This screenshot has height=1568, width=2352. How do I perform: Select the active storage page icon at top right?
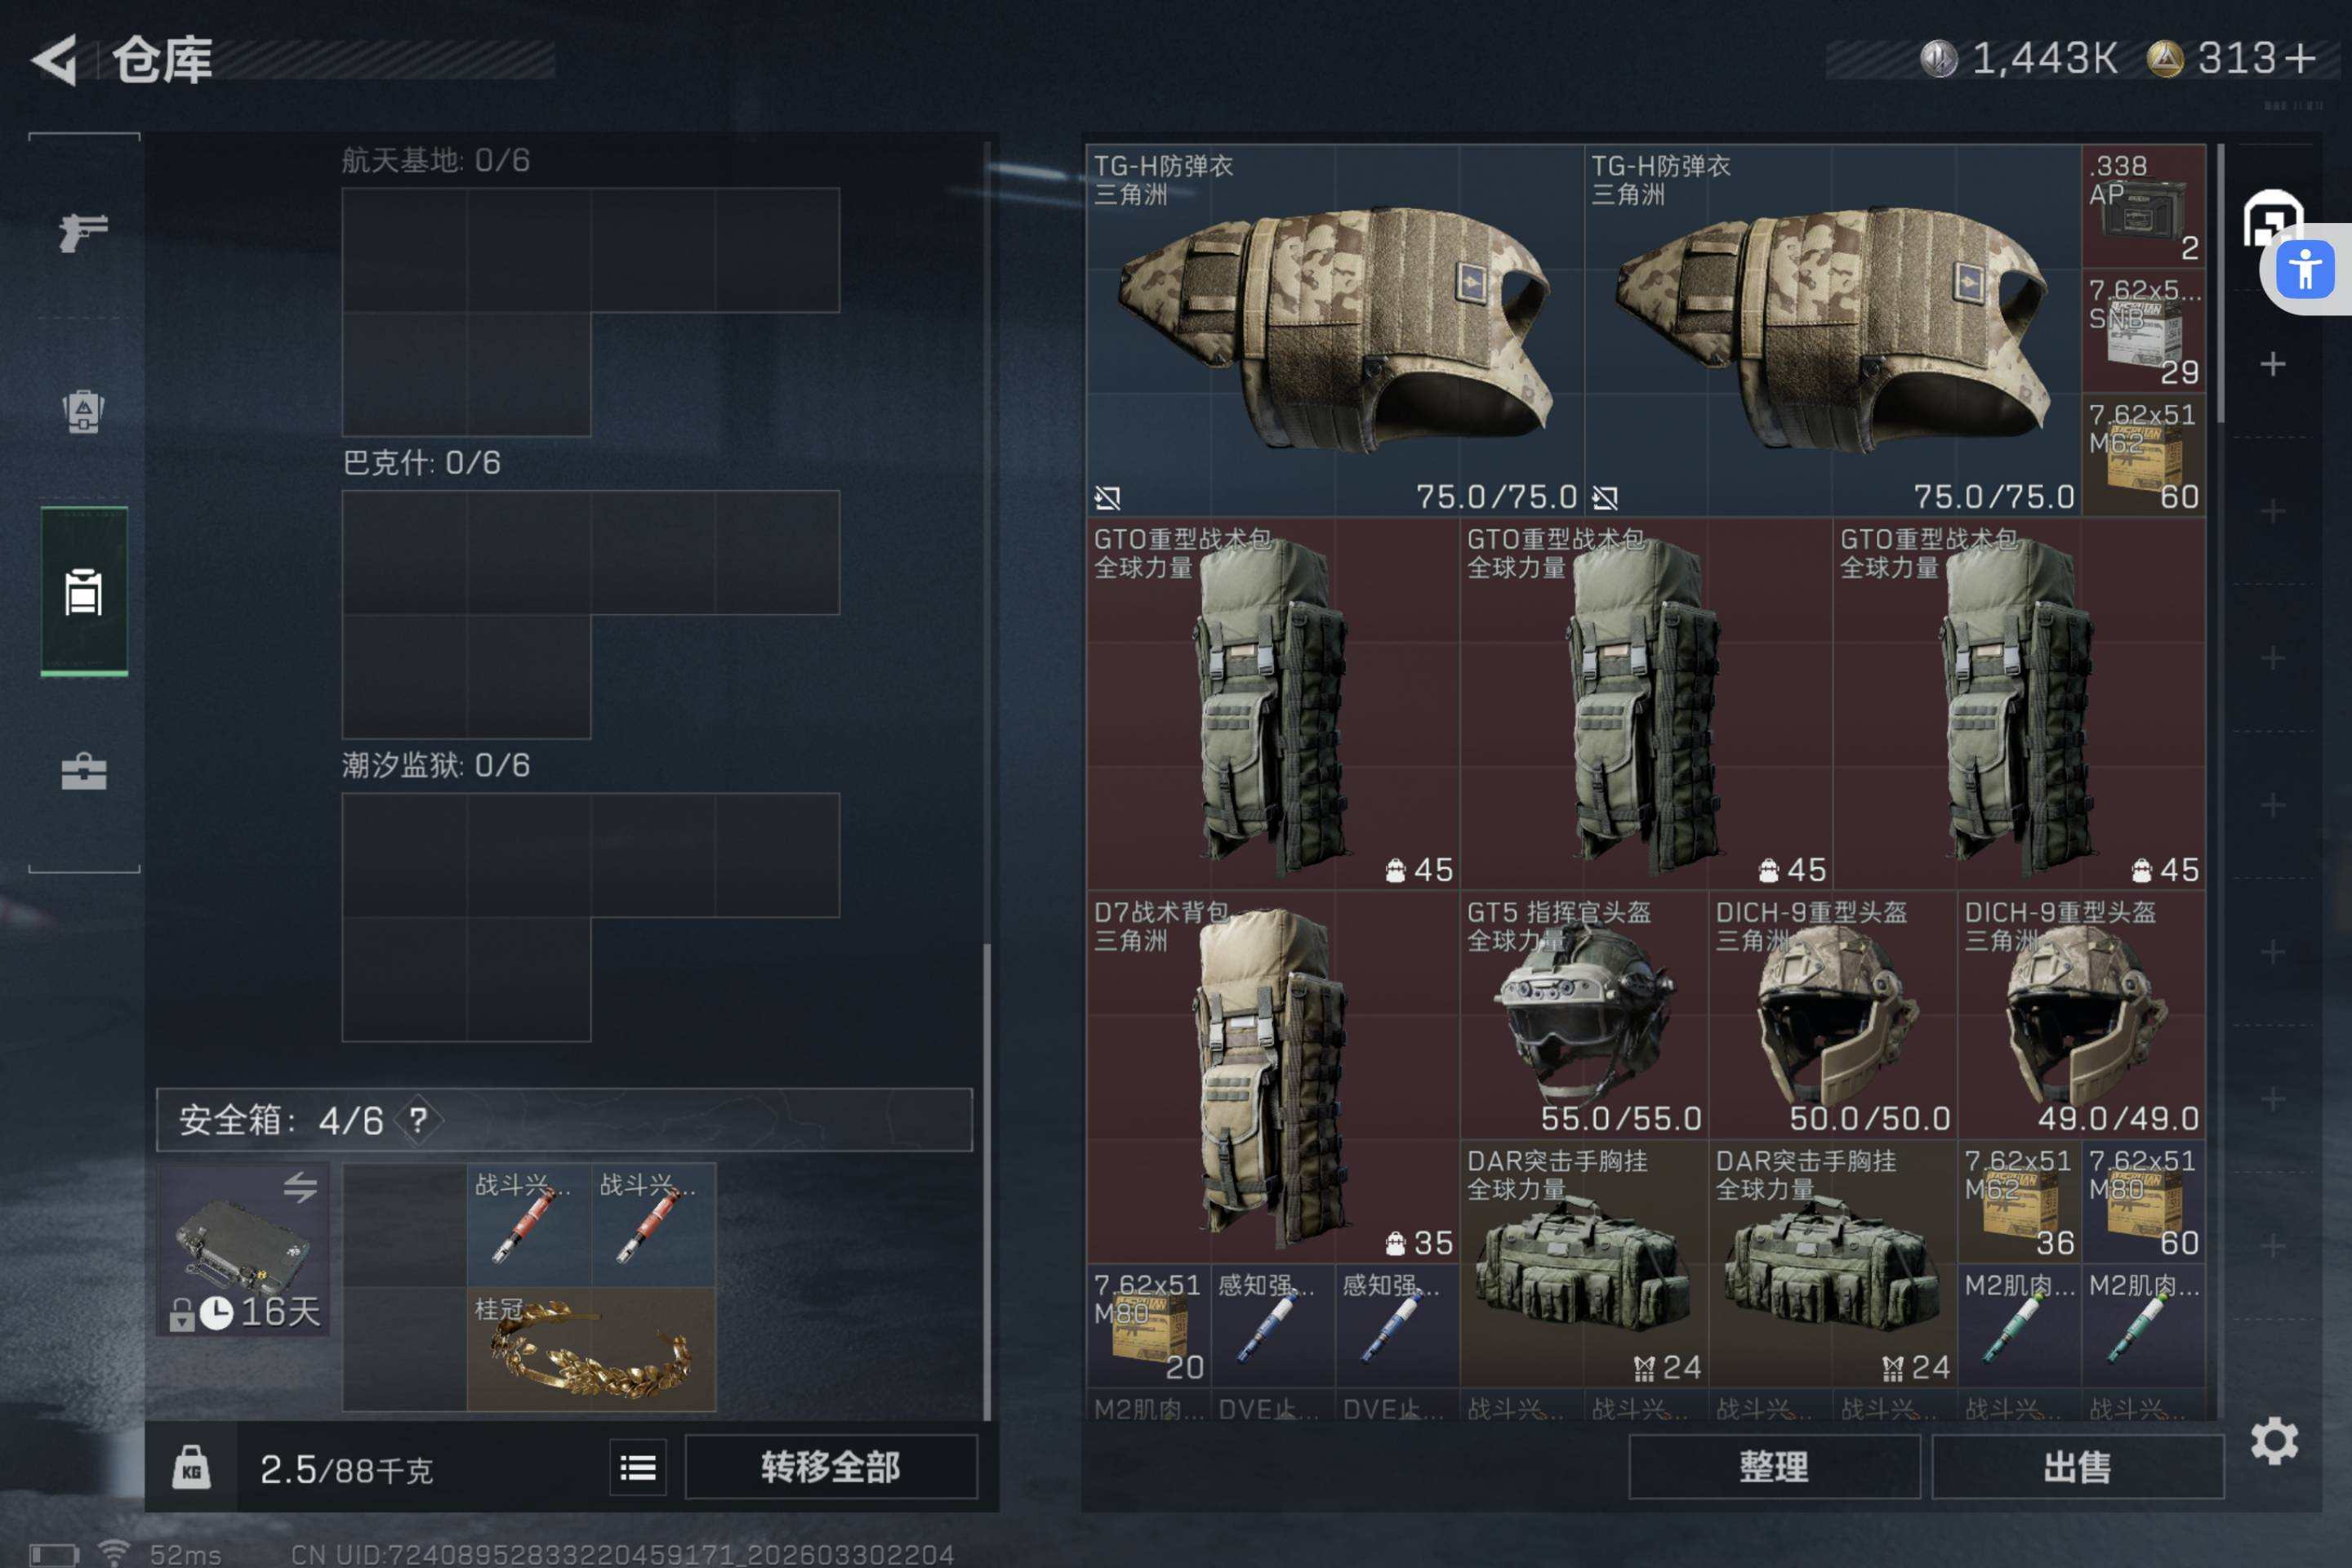click(x=2272, y=217)
